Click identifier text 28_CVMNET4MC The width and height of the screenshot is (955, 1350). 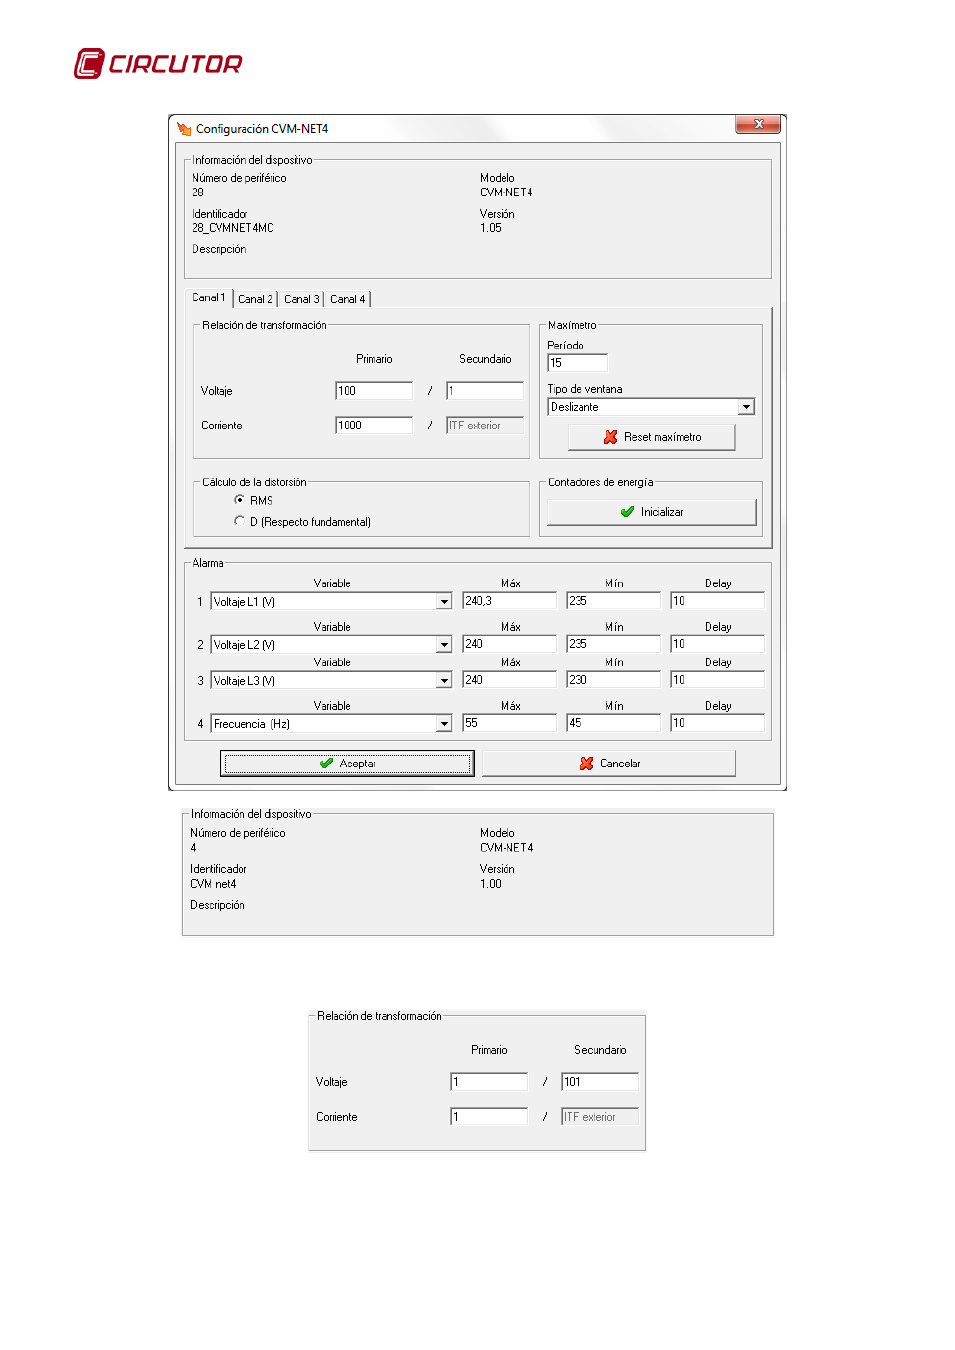233,228
